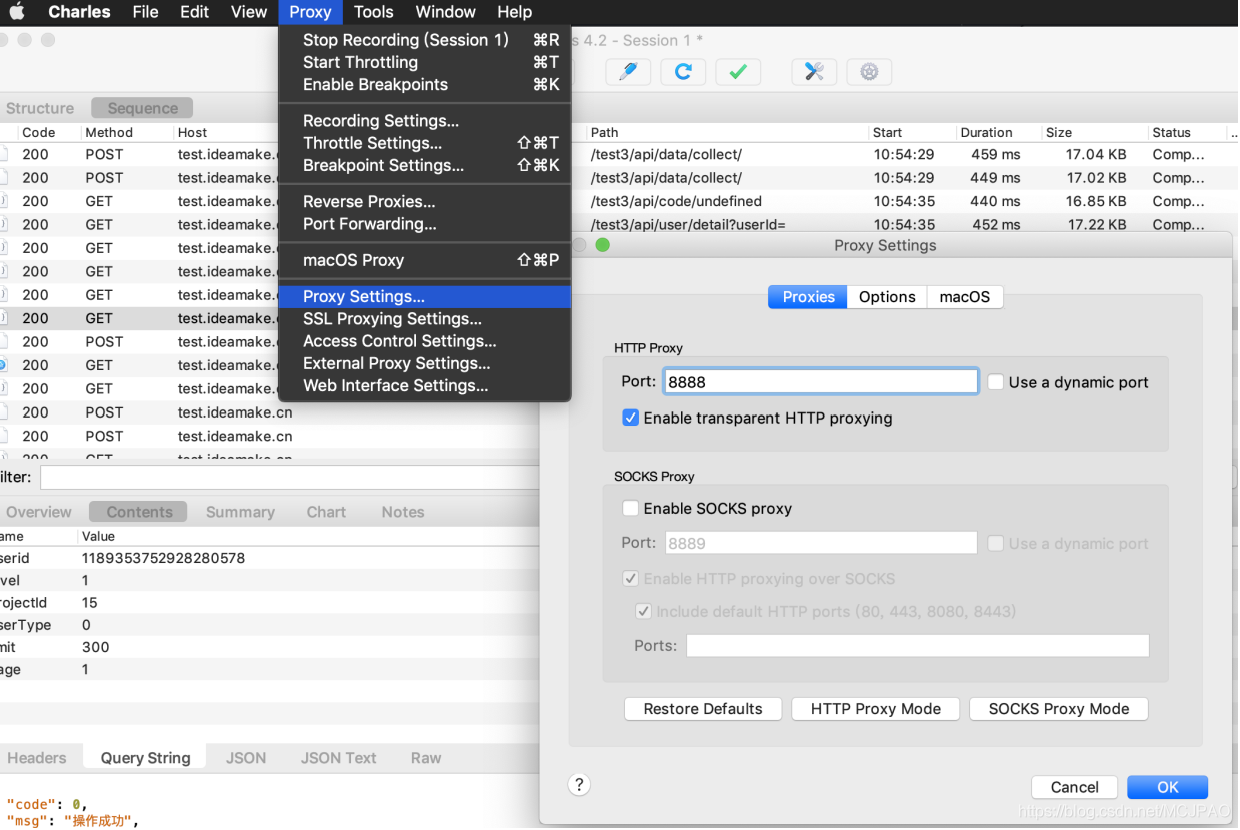Switch to Structure view tab
Viewport: 1240px width, 830px height.
pyautogui.click(x=40, y=108)
